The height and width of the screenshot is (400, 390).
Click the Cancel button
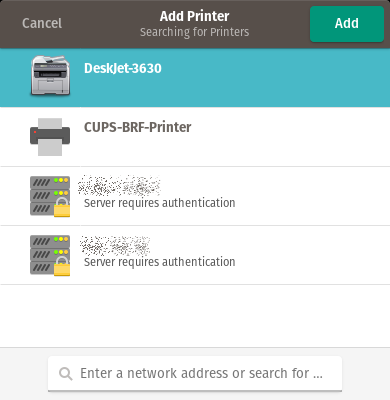coord(42,24)
